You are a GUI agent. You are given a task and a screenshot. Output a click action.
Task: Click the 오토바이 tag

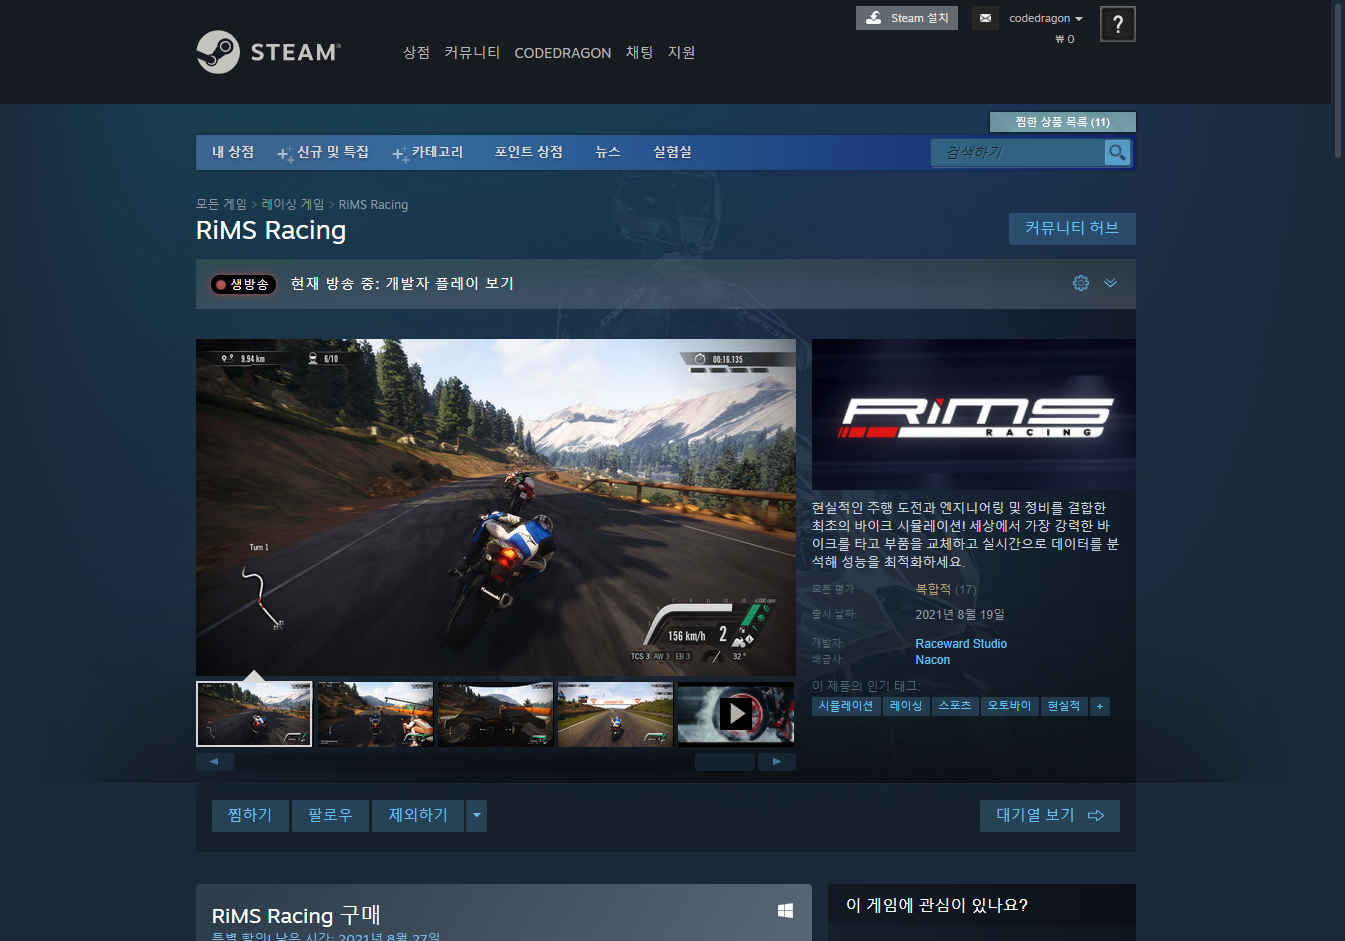[x=1009, y=706]
